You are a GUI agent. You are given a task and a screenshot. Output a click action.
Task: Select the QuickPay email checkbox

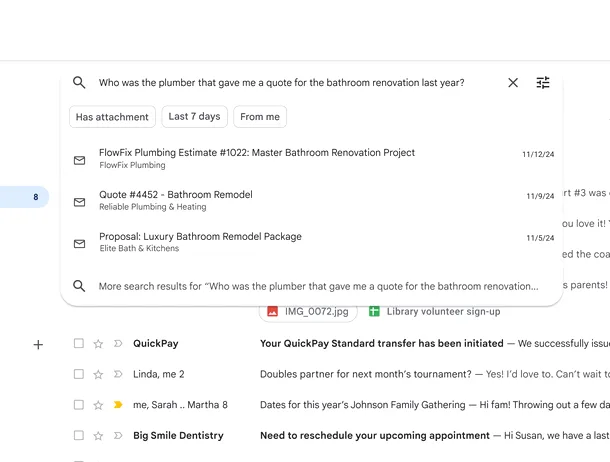(x=79, y=343)
